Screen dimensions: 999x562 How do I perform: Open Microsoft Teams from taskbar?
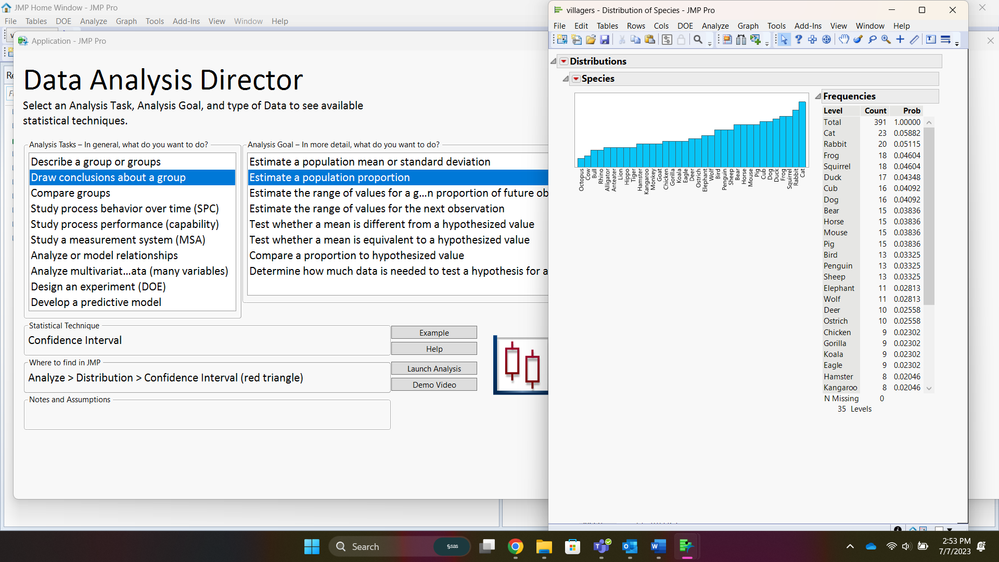click(601, 546)
